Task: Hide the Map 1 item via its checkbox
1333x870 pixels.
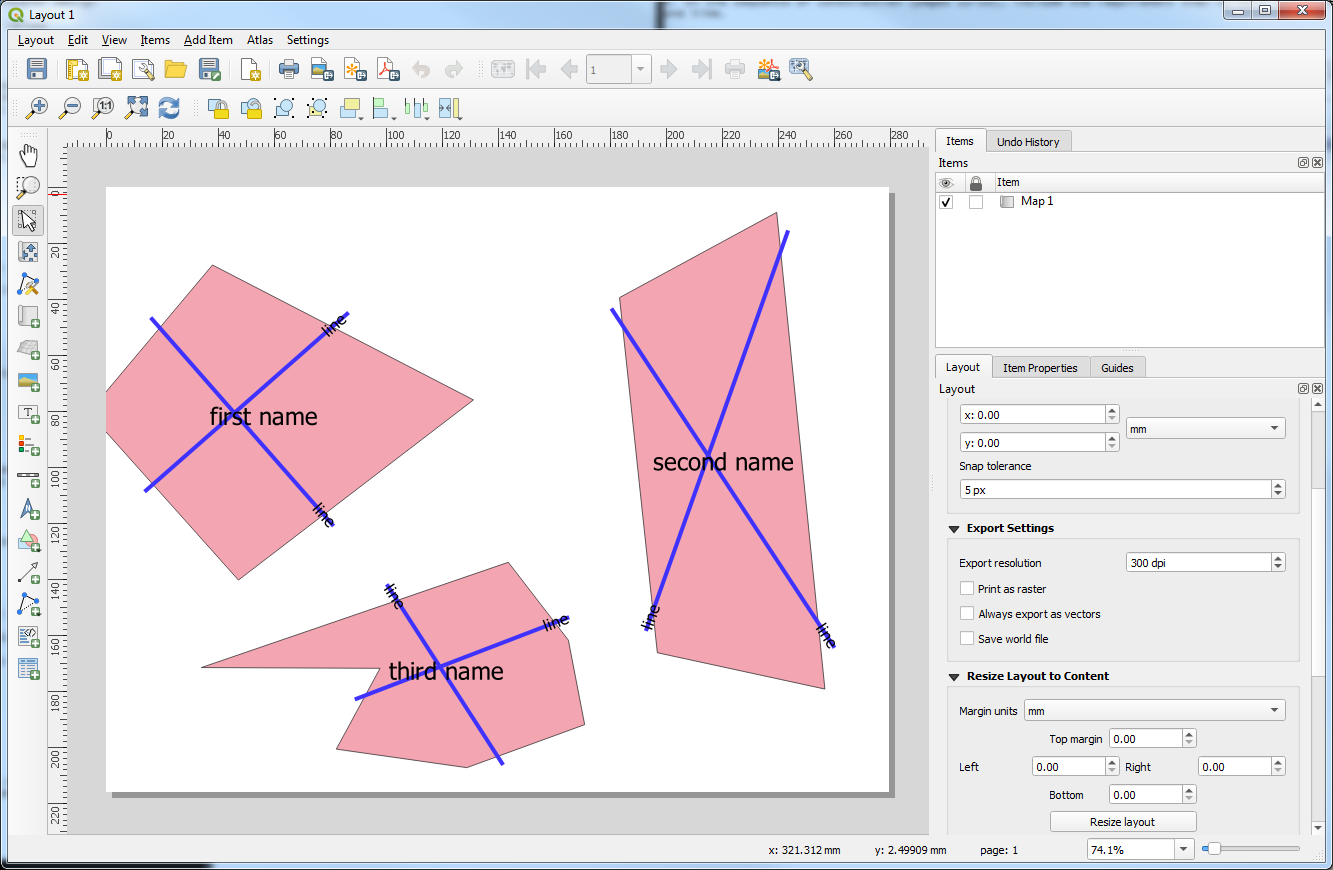Action: click(945, 201)
